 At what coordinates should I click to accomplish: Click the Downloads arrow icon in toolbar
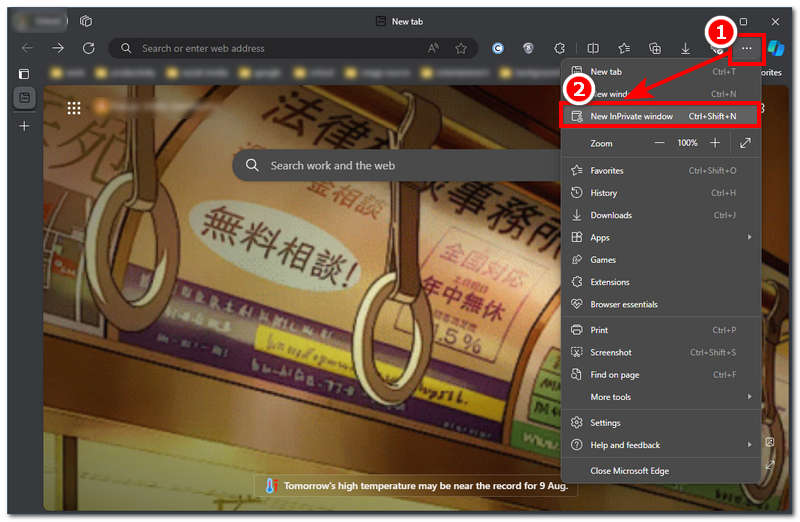click(687, 48)
